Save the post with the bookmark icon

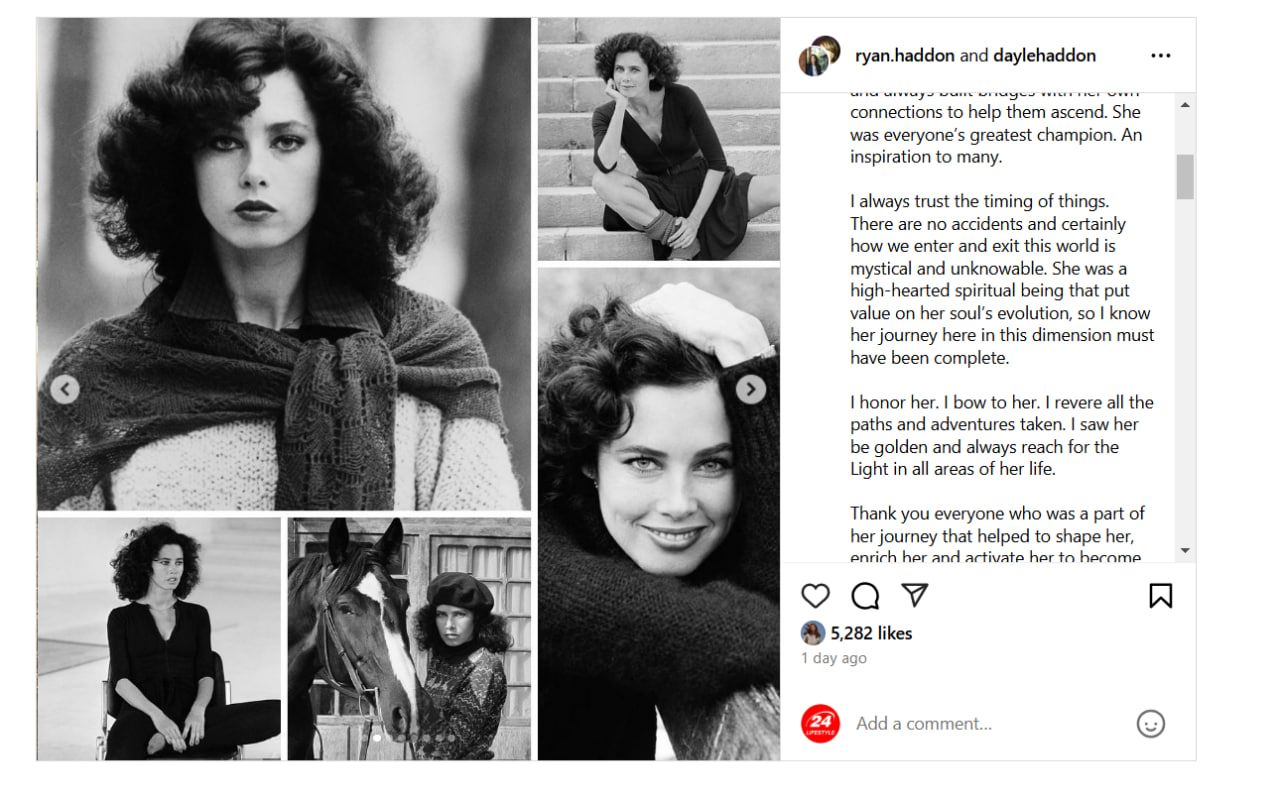click(x=1160, y=596)
